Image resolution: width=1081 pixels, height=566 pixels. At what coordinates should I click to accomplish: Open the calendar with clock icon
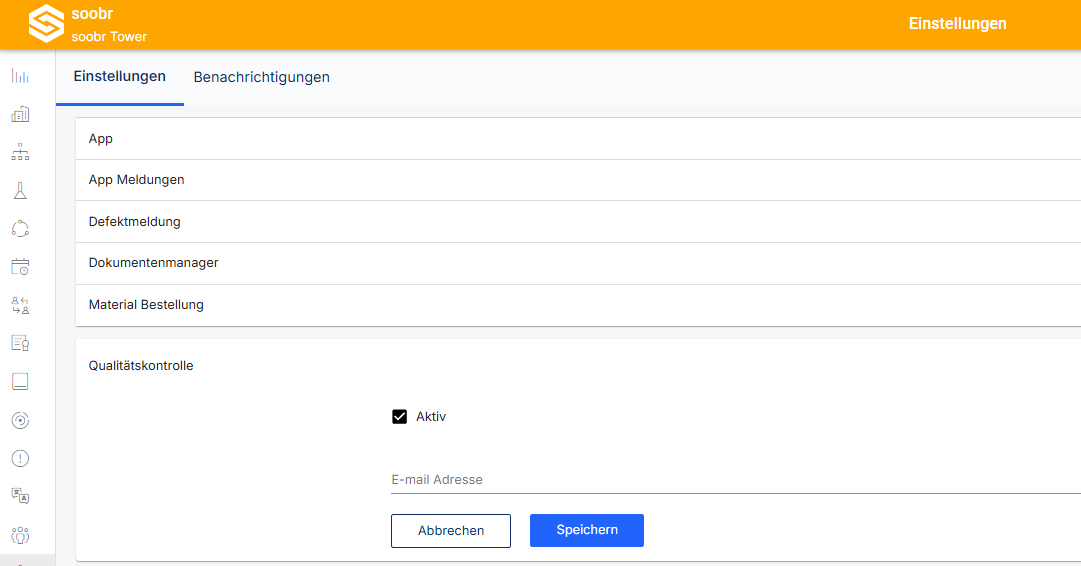20,267
